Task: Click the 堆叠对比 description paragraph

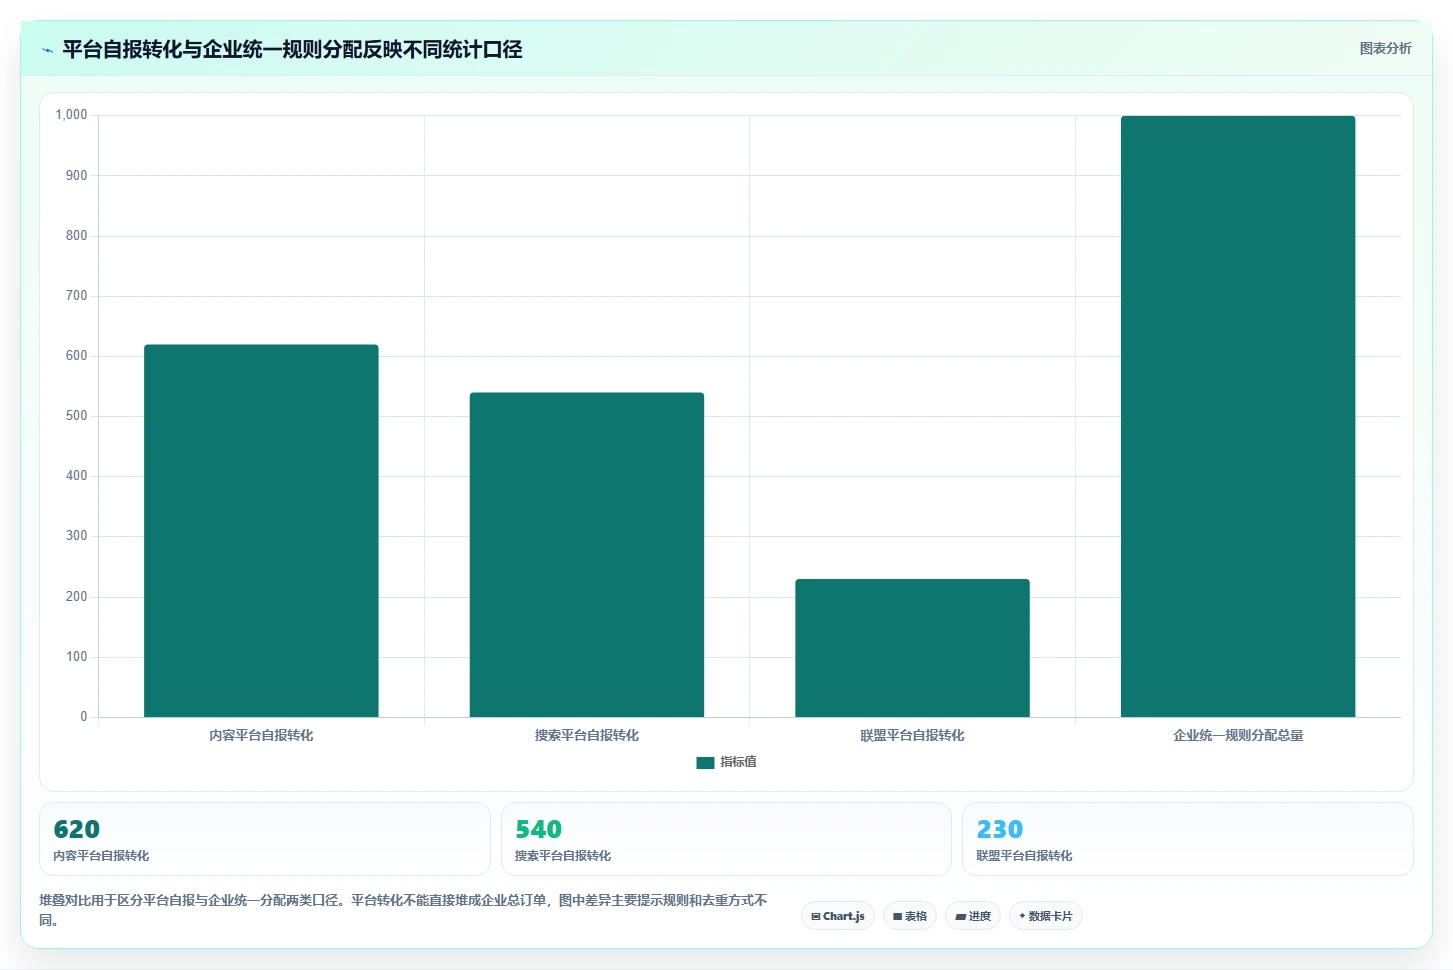Action: coord(403,910)
